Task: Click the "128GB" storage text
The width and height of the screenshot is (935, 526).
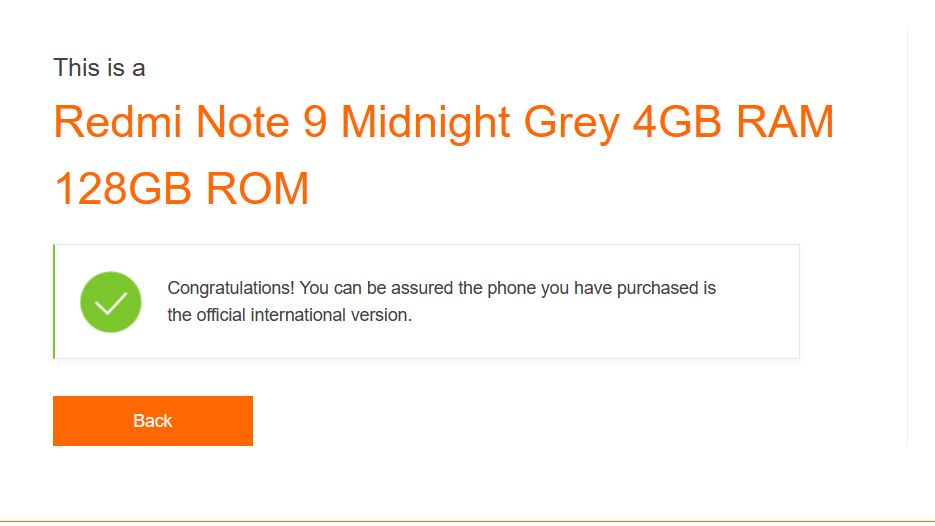Action: (123, 189)
